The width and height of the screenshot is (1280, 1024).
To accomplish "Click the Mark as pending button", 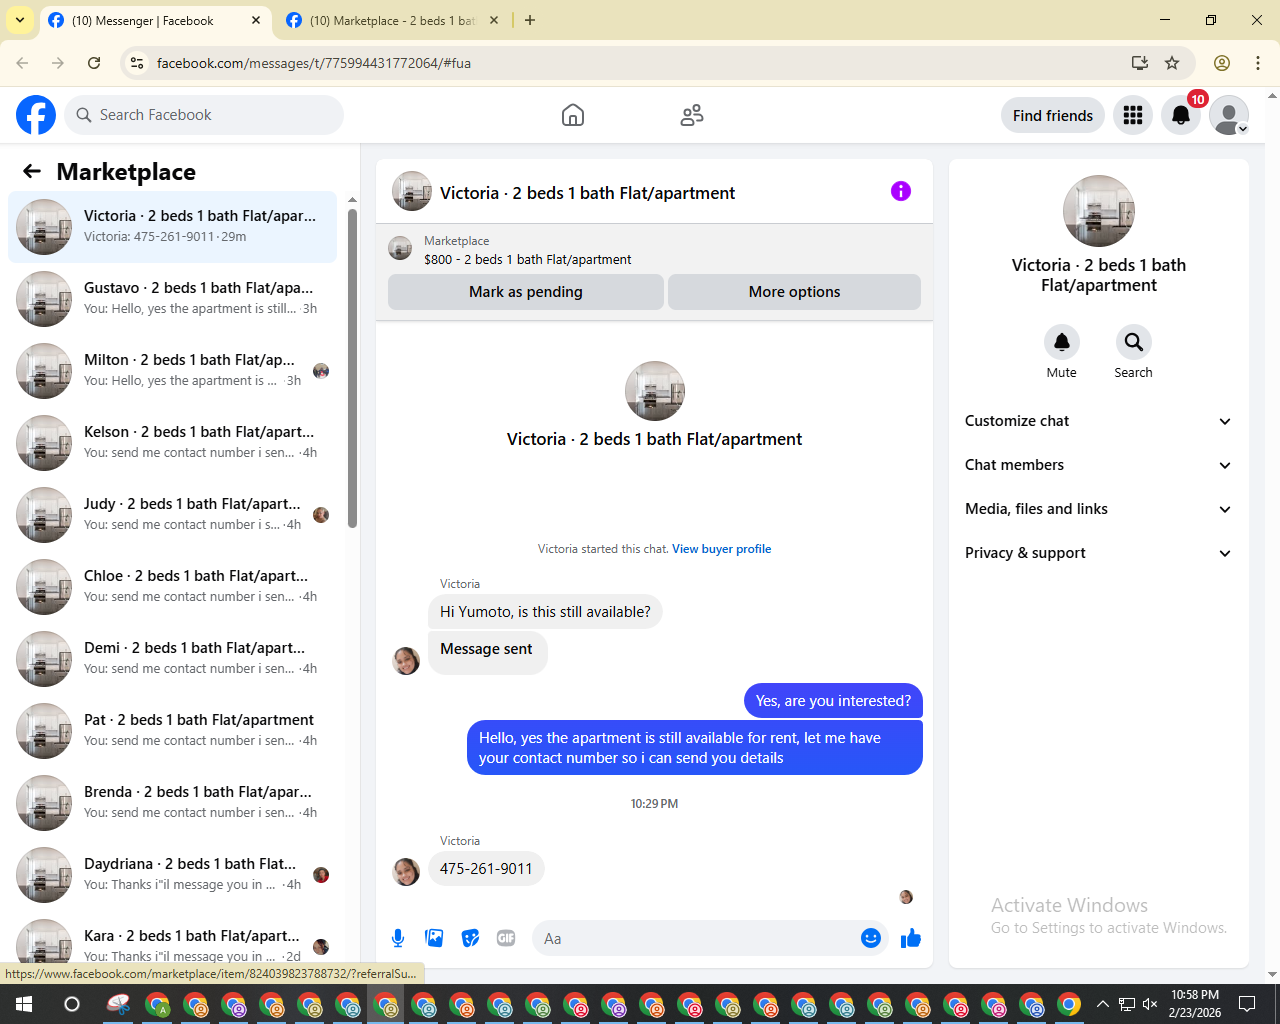I will pyautogui.click(x=526, y=292).
